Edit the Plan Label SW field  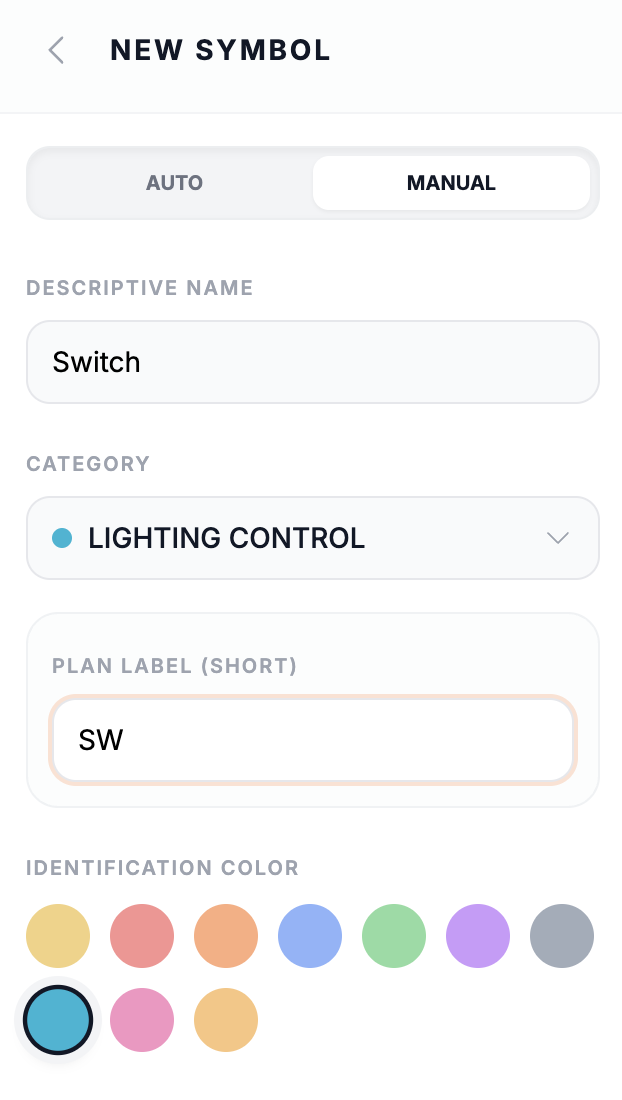click(313, 740)
